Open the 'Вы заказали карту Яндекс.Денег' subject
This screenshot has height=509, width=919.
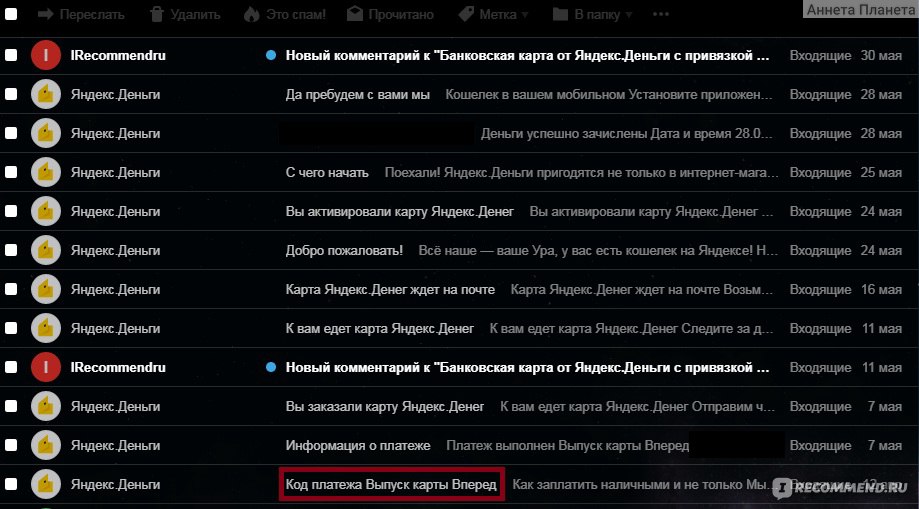385,406
